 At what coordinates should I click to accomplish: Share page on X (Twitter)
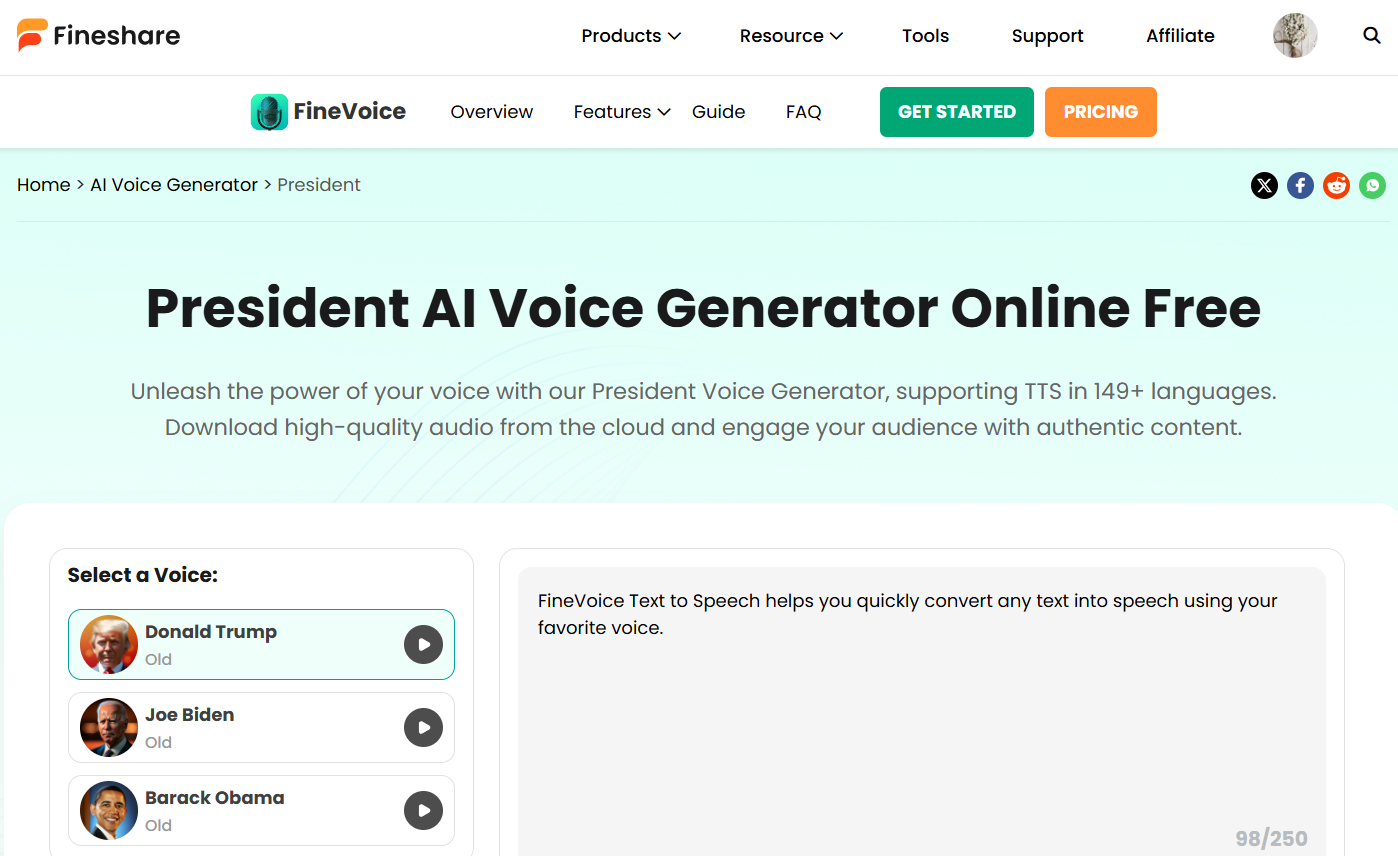click(1264, 185)
